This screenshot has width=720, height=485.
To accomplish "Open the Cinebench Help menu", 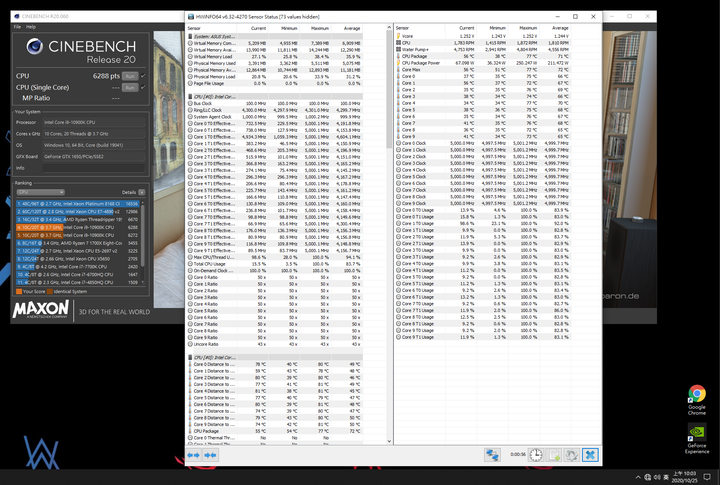I will click(x=31, y=27).
